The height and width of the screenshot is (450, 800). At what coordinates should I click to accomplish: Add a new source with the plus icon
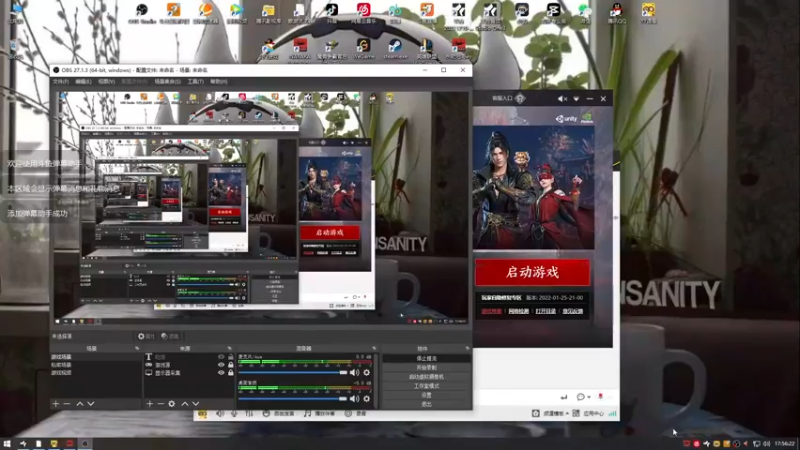(149, 404)
